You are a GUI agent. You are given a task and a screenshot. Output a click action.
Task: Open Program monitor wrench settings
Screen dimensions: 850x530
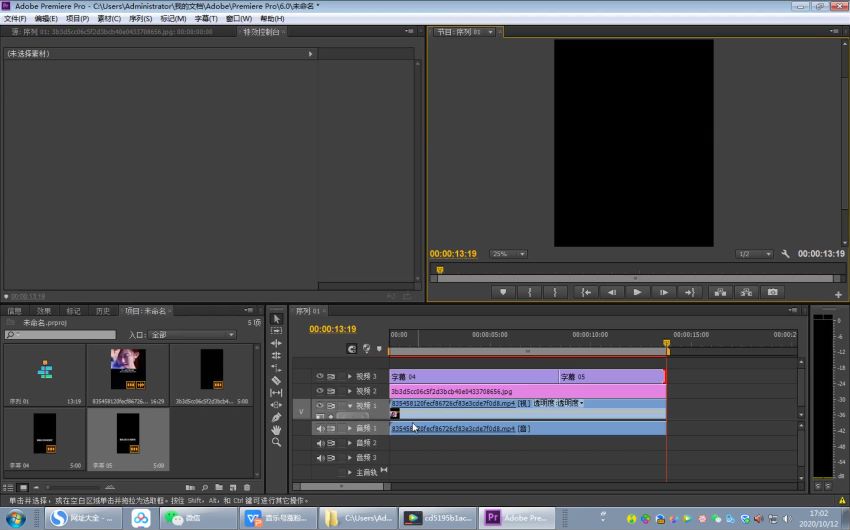click(785, 254)
